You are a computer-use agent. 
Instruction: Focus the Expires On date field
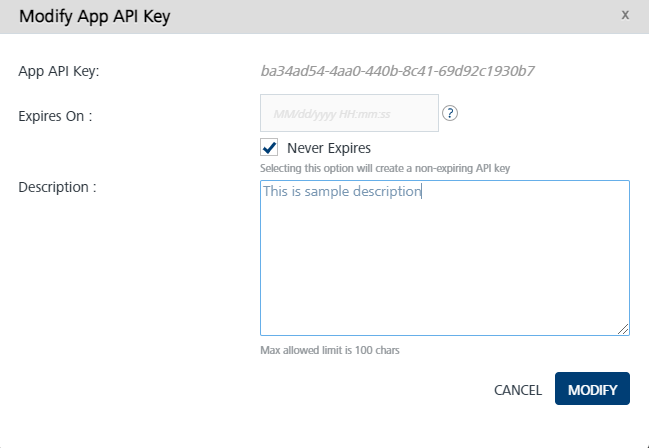(x=349, y=114)
